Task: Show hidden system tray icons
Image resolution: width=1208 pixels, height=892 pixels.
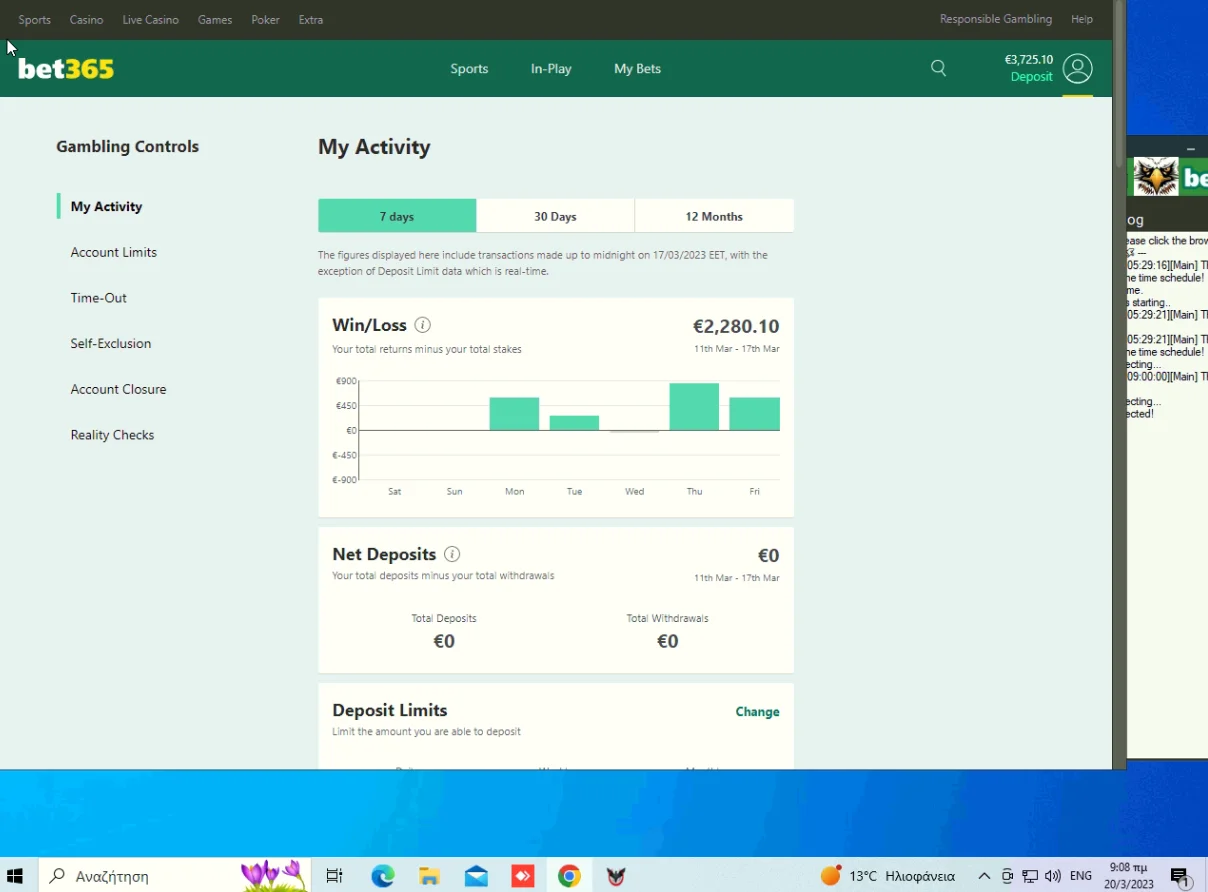Action: (x=984, y=876)
